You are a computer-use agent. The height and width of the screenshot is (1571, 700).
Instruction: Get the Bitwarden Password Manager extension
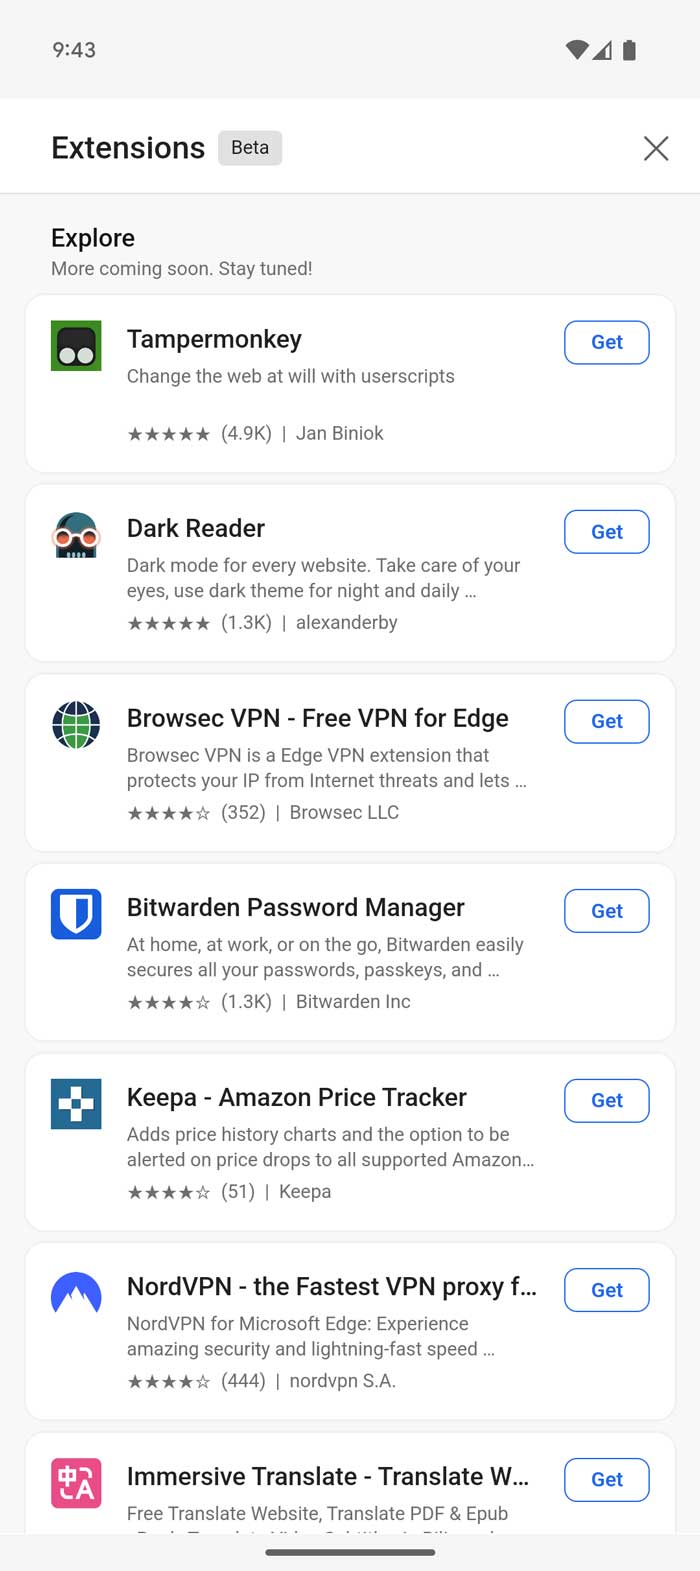[607, 911]
